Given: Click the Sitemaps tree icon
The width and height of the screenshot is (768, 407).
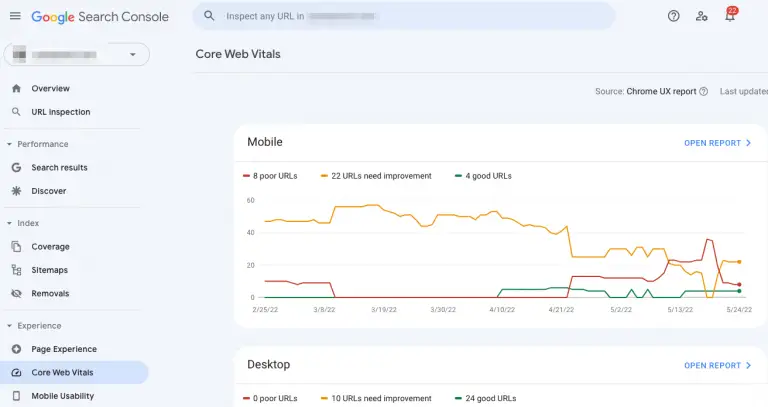Looking at the screenshot, I should [16, 270].
